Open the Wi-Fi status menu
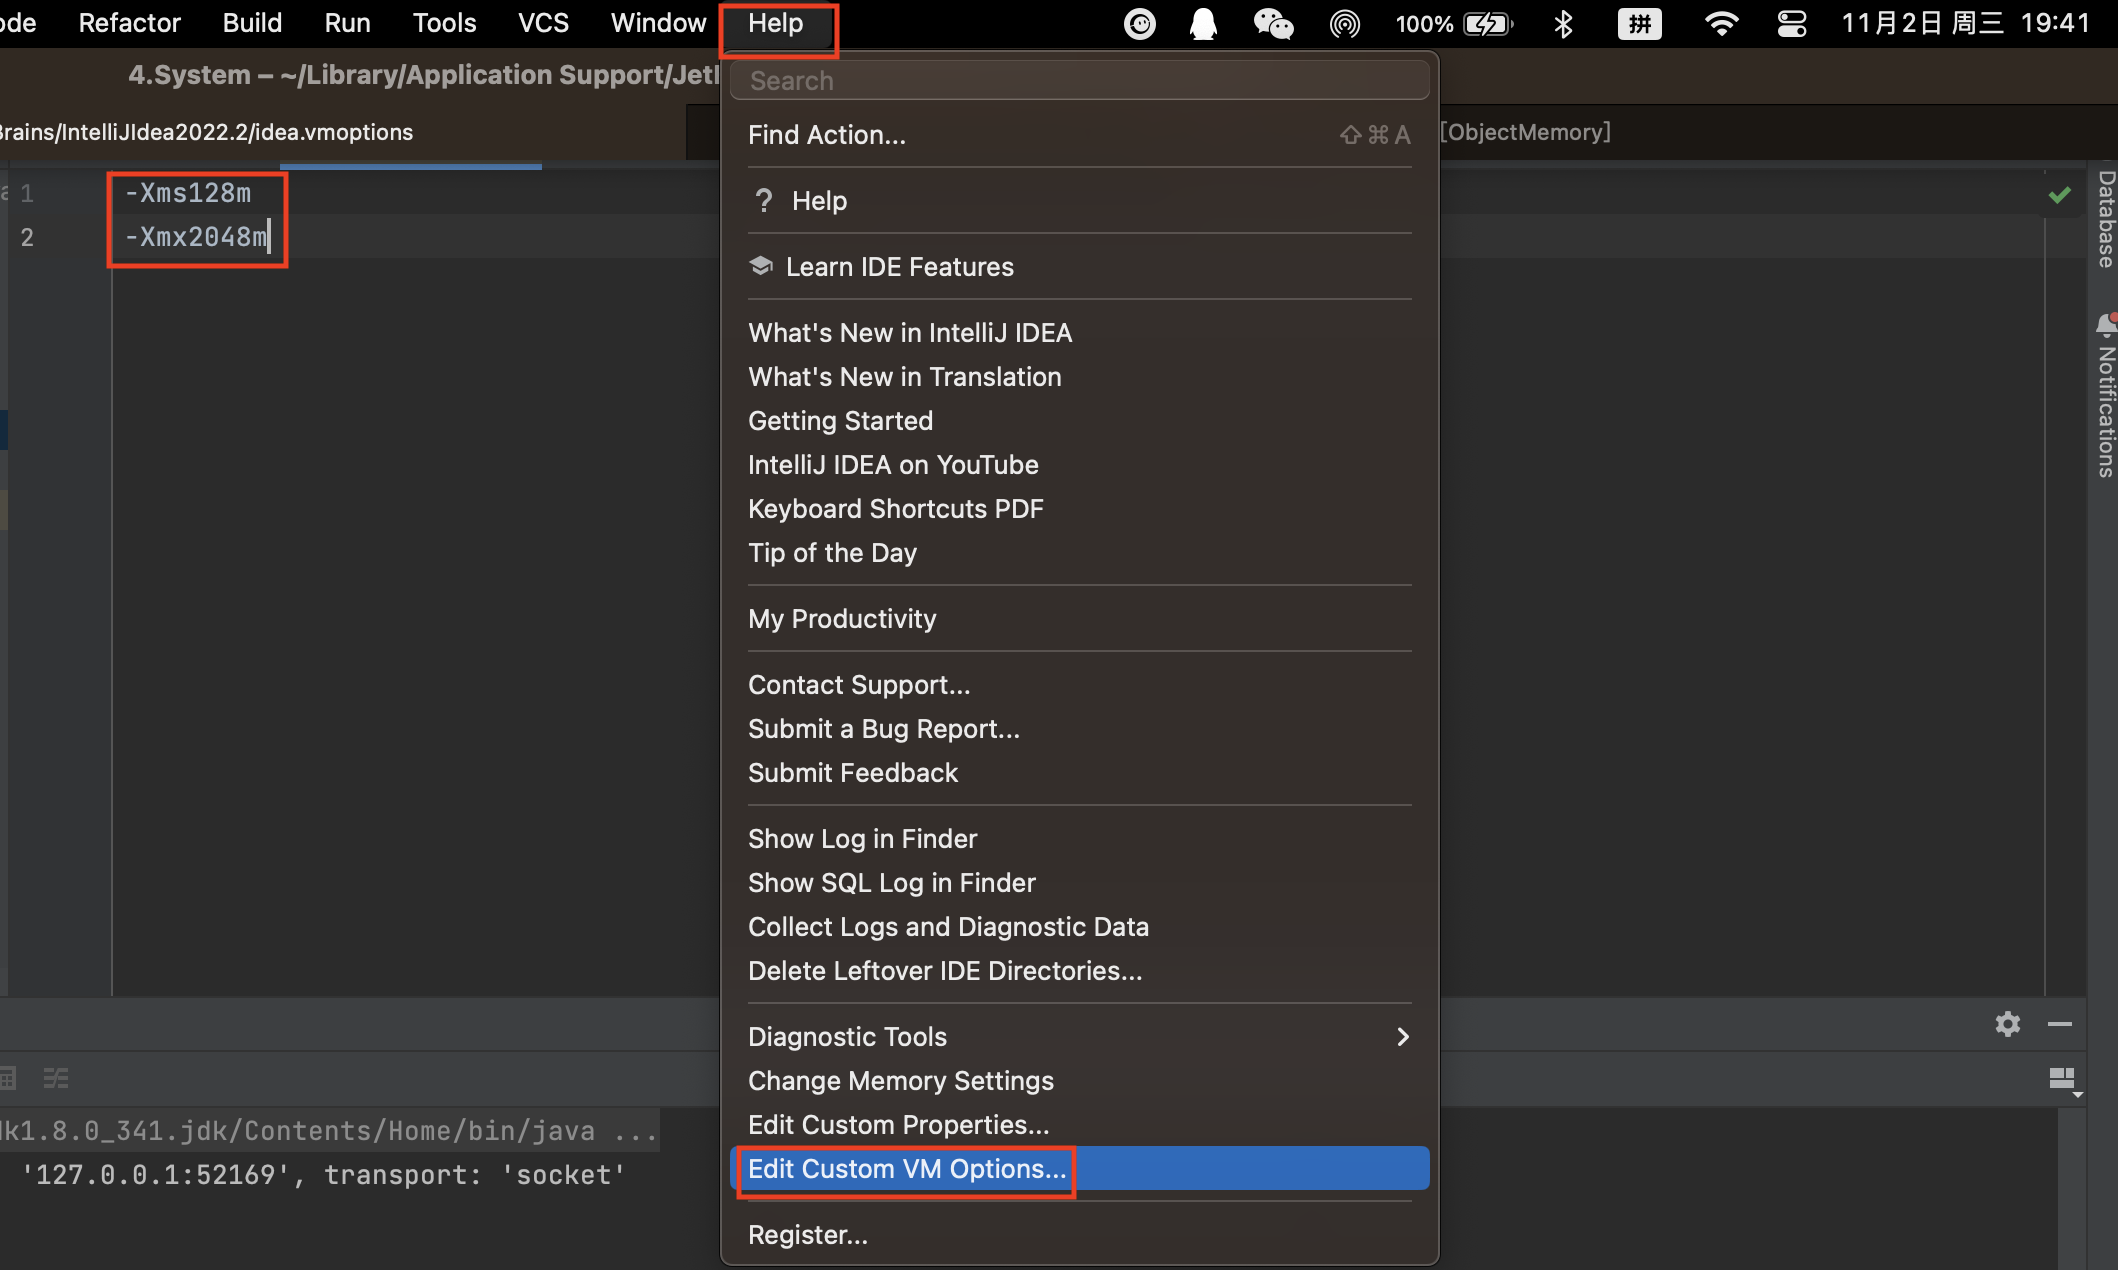Viewport: 2118px width, 1270px height. 1720,23
